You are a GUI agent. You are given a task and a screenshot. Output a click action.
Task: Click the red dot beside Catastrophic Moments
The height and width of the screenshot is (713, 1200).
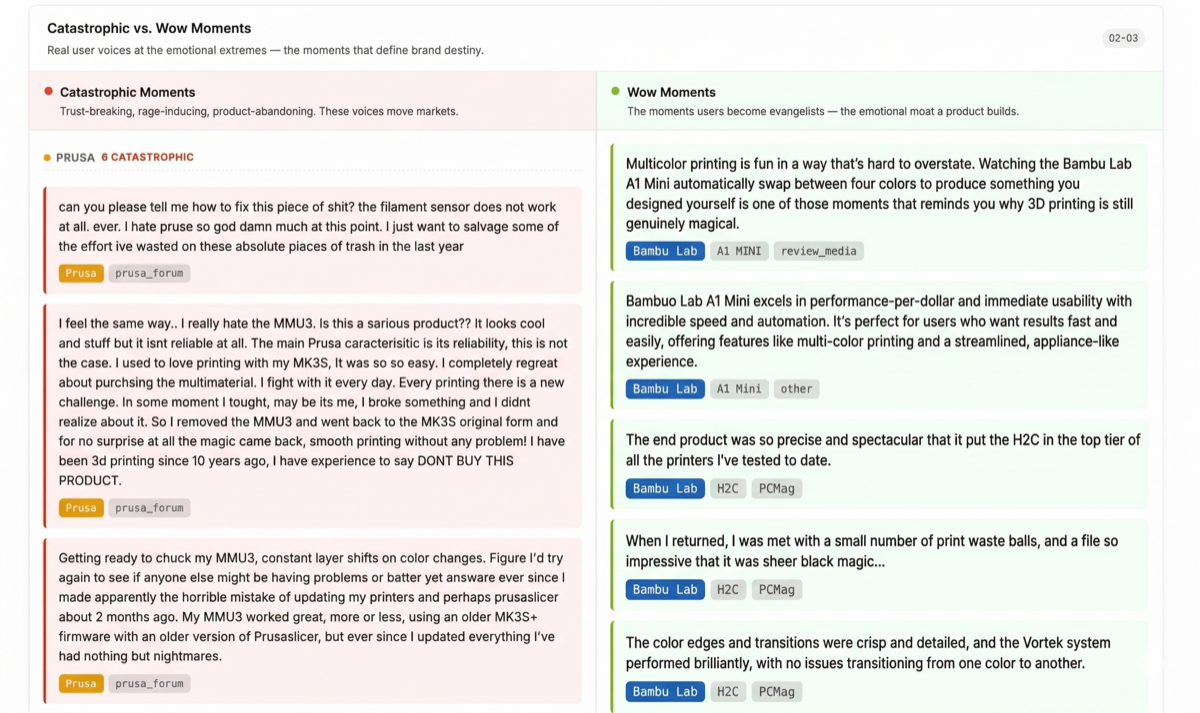pyautogui.click(x=48, y=91)
